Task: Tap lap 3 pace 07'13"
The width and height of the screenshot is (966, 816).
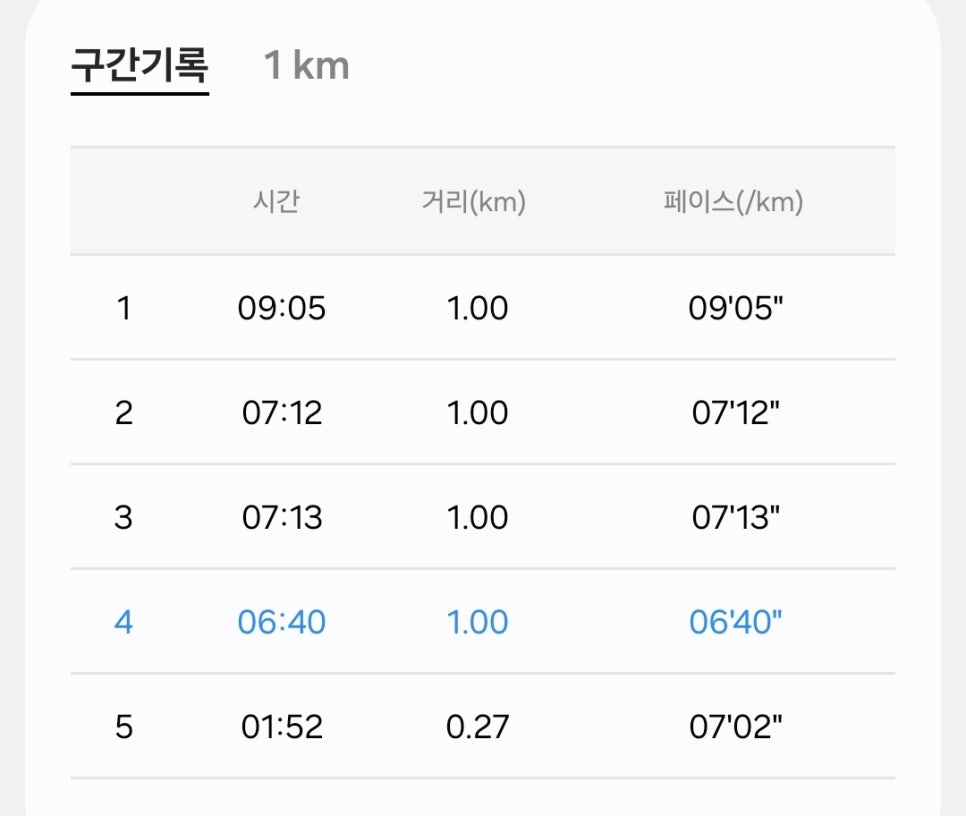Action: point(736,517)
